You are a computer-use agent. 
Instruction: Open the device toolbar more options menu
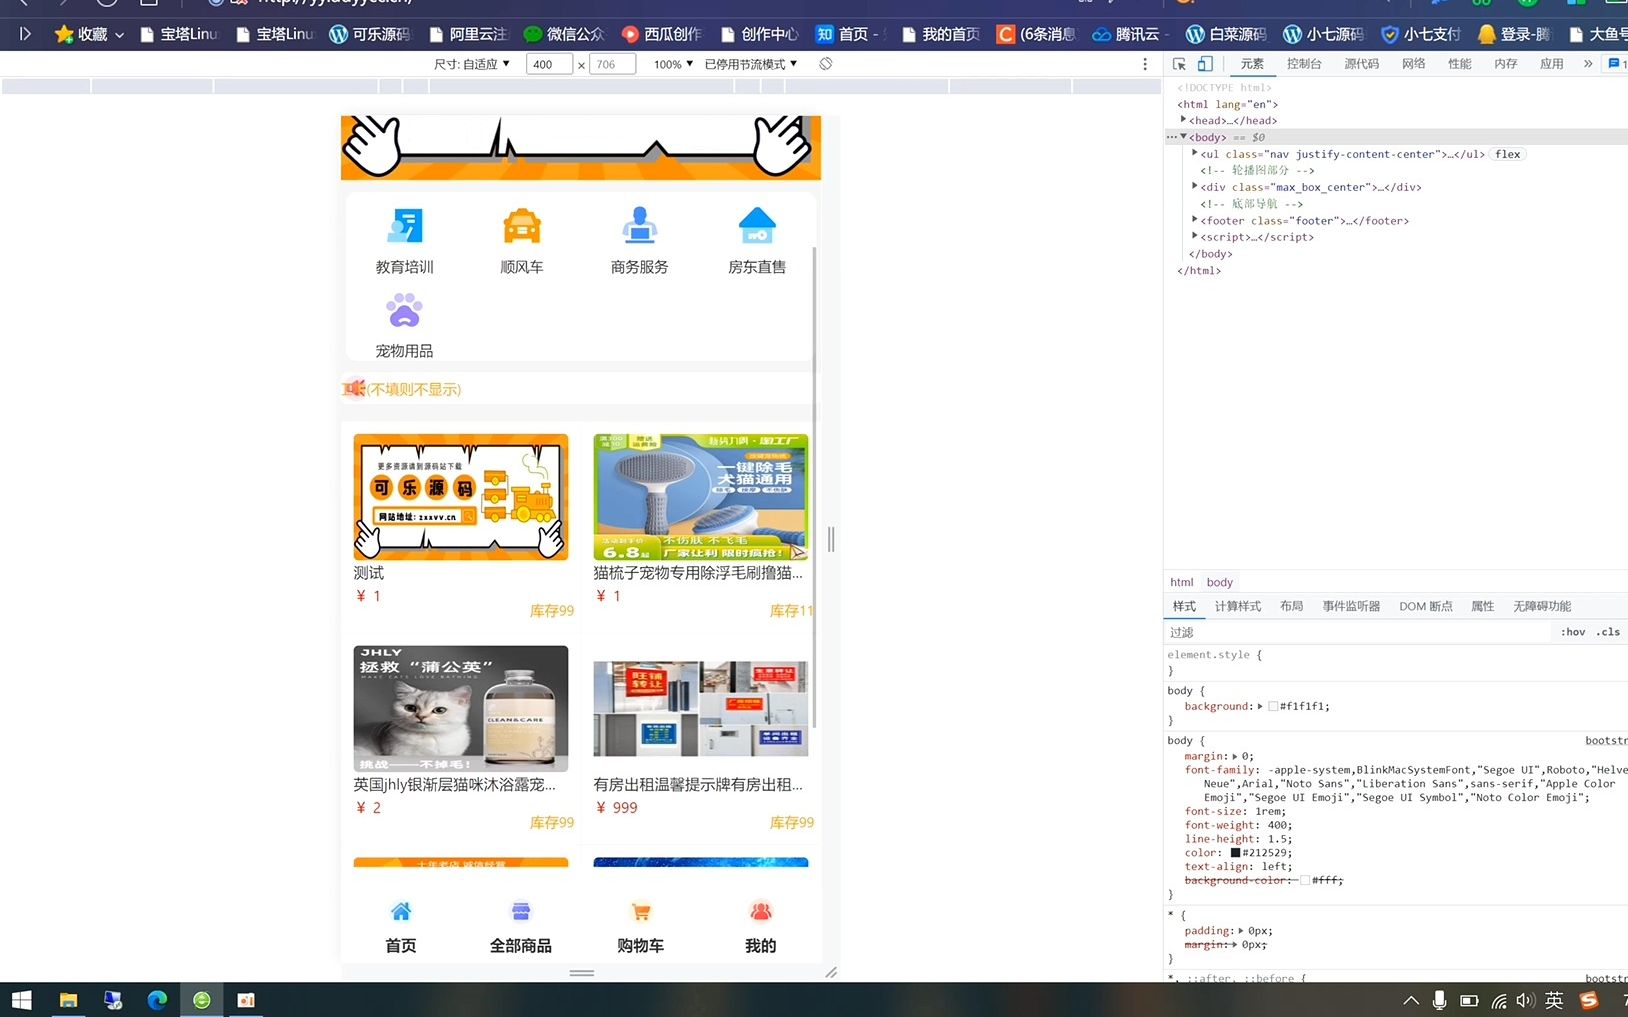(1145, 64)
